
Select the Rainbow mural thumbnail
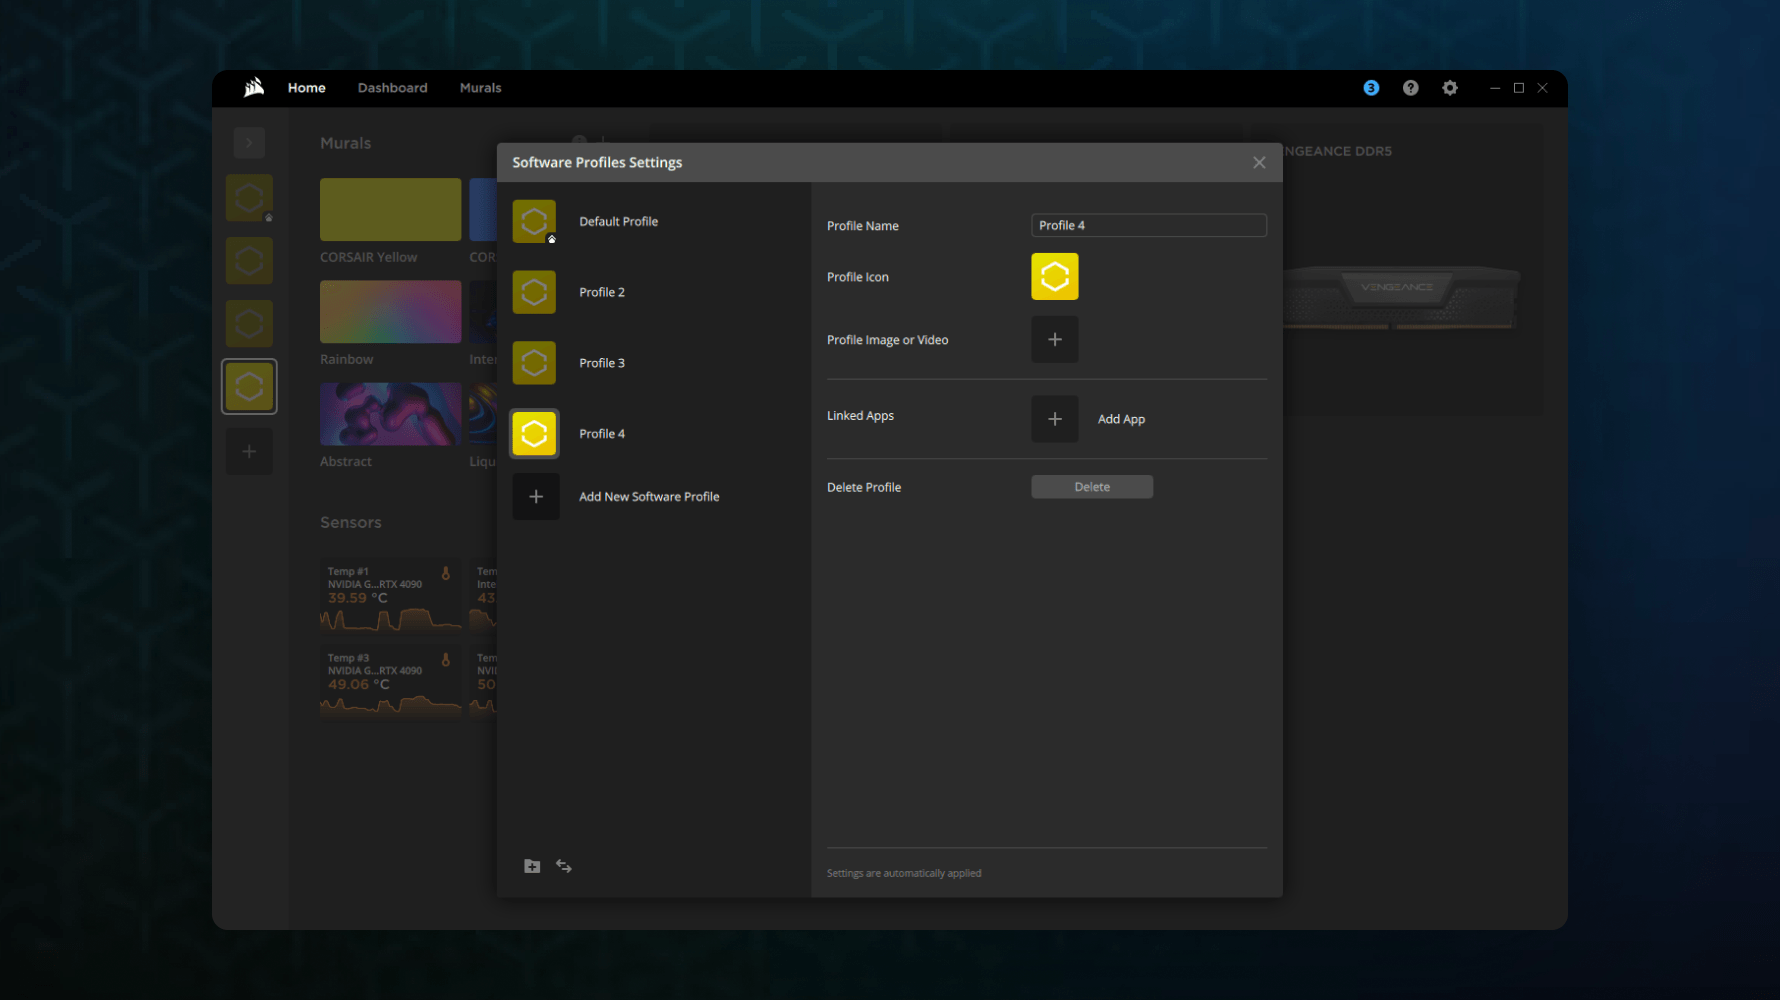click(390, 312)
